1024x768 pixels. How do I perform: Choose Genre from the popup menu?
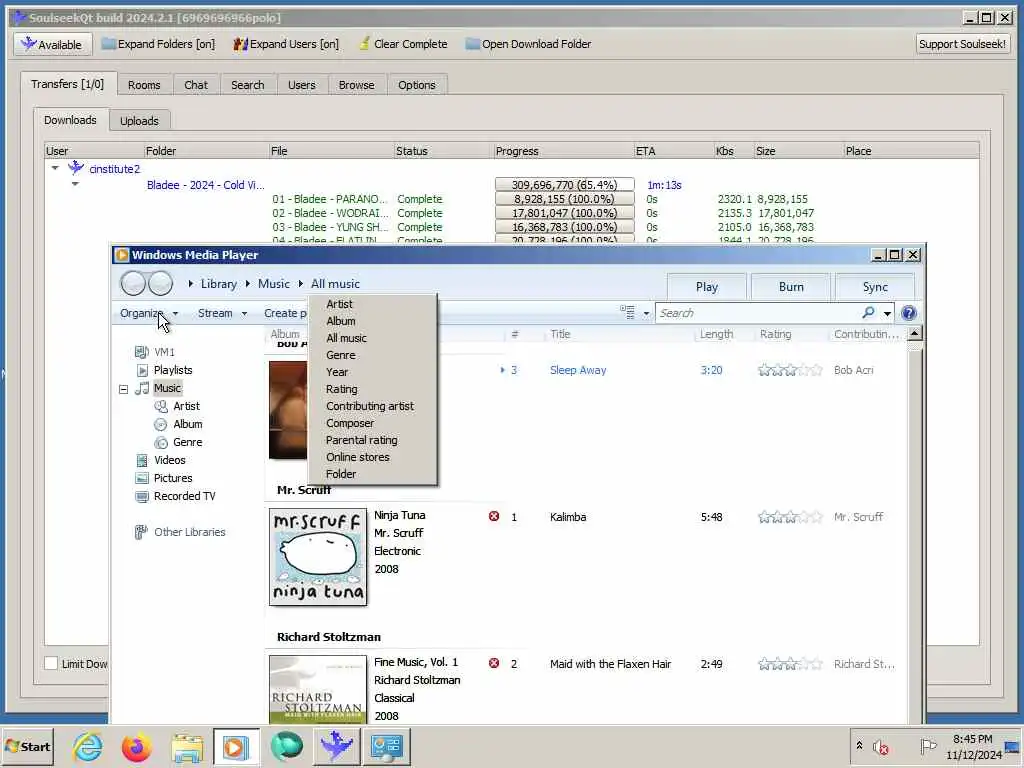tap(341, 355)
